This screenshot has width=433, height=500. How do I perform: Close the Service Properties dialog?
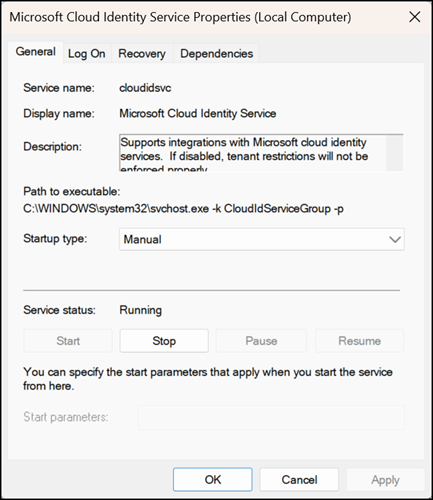click(x=415, y=17)
